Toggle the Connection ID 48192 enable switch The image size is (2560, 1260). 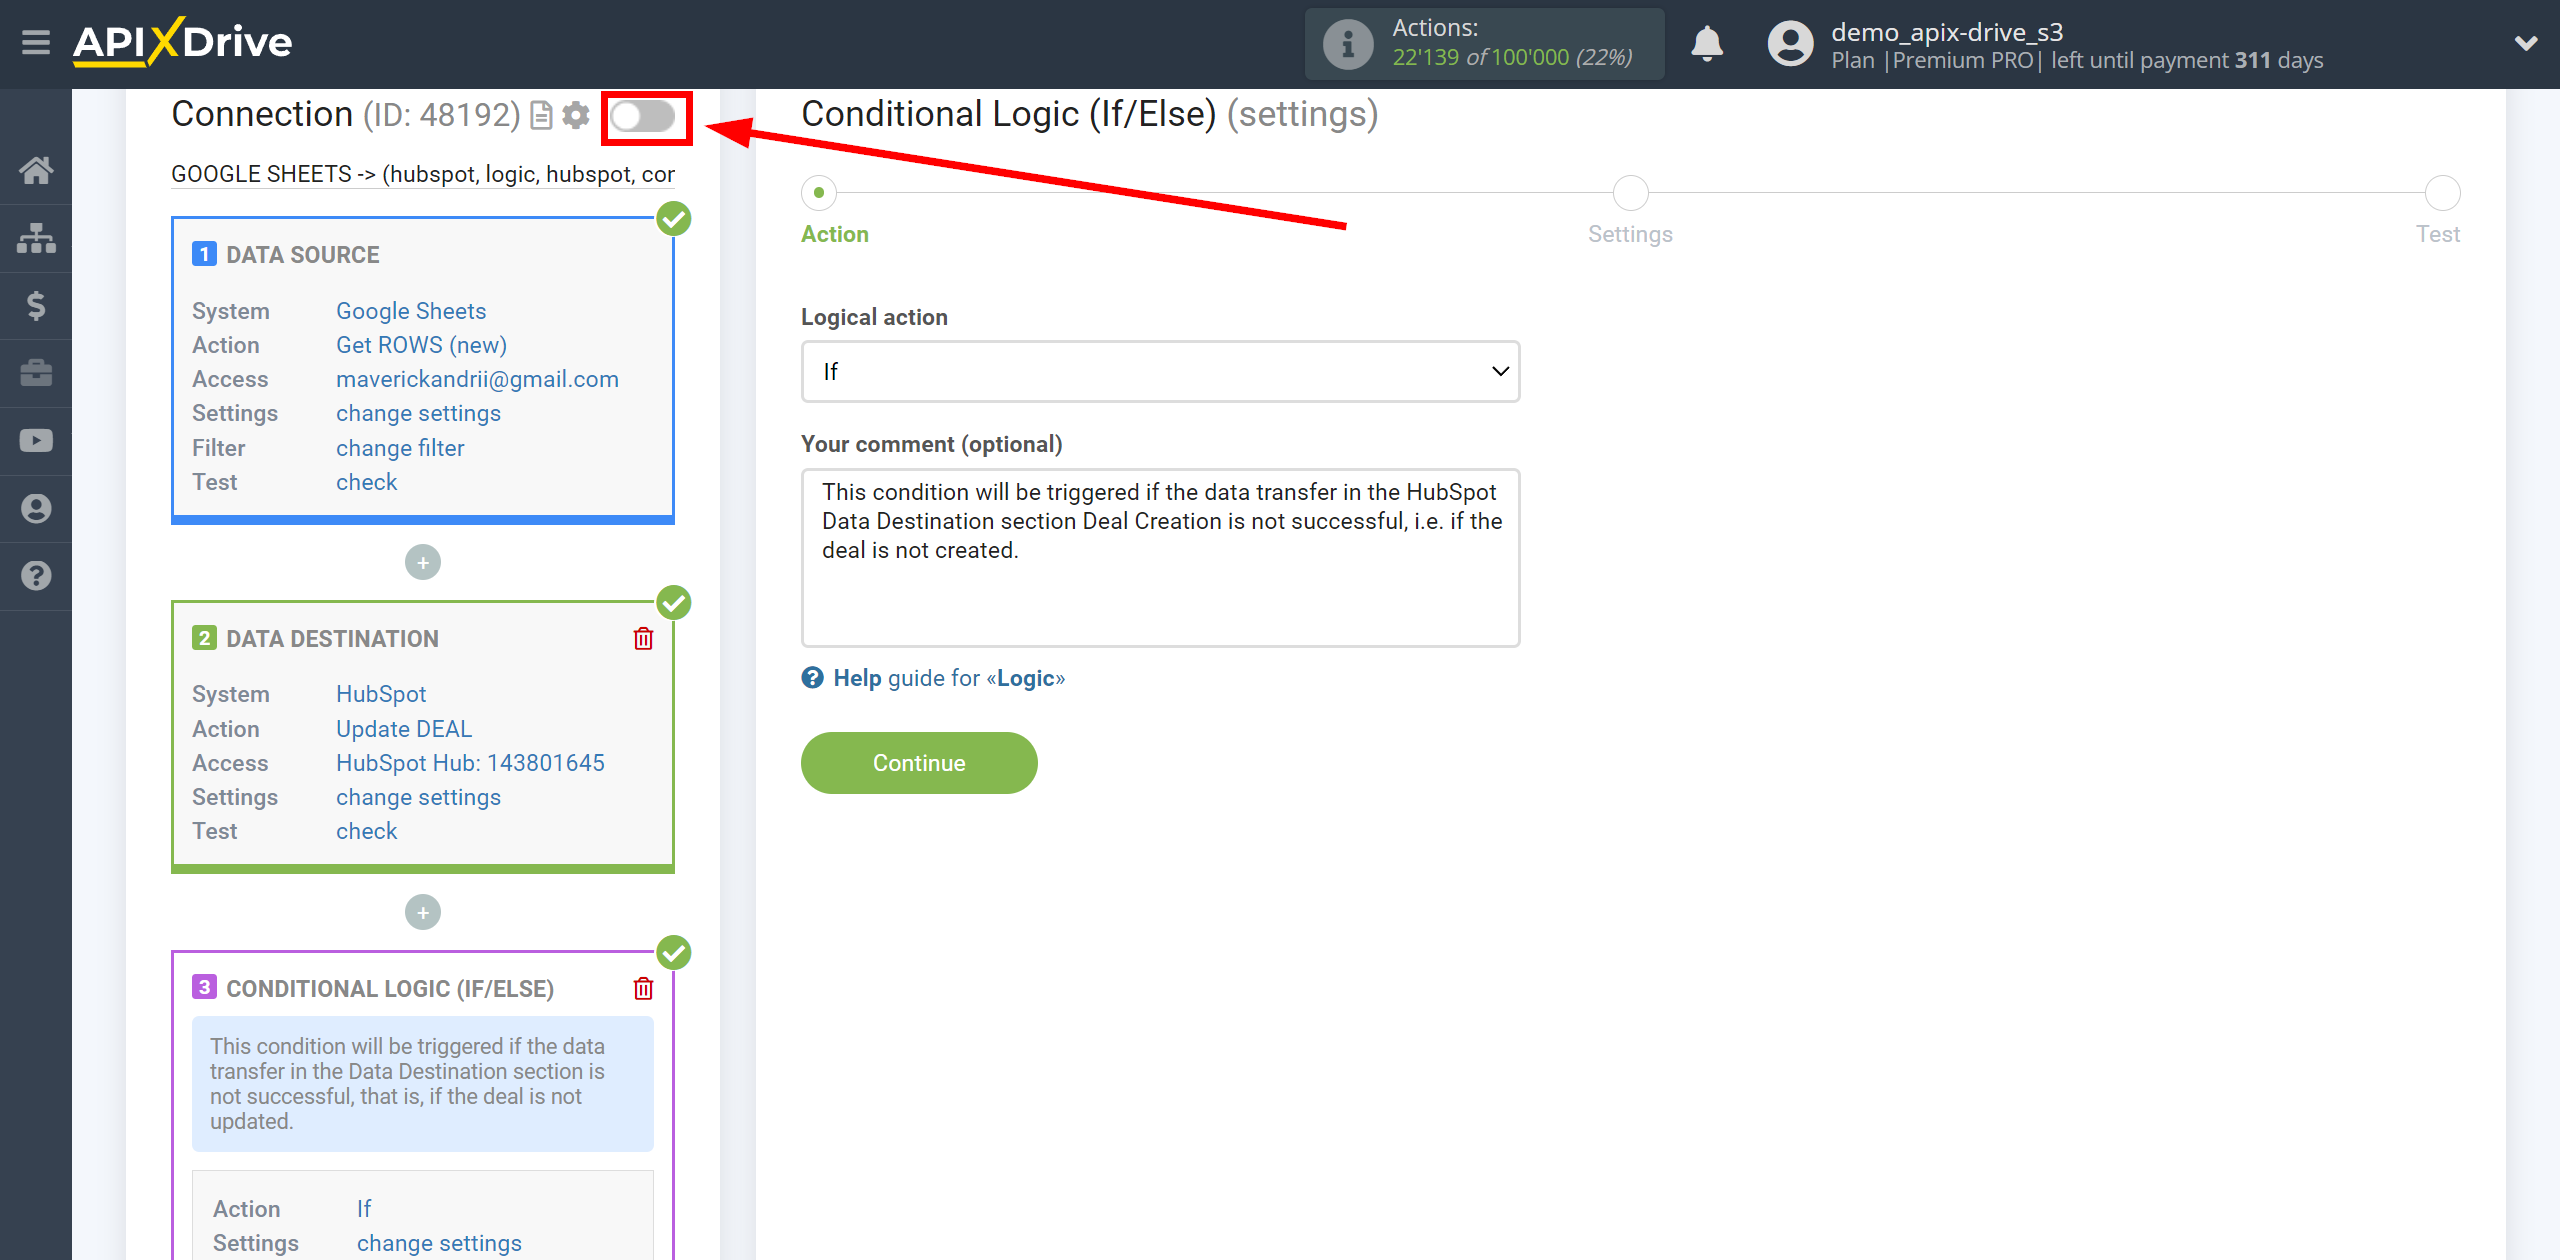(647, 116)
